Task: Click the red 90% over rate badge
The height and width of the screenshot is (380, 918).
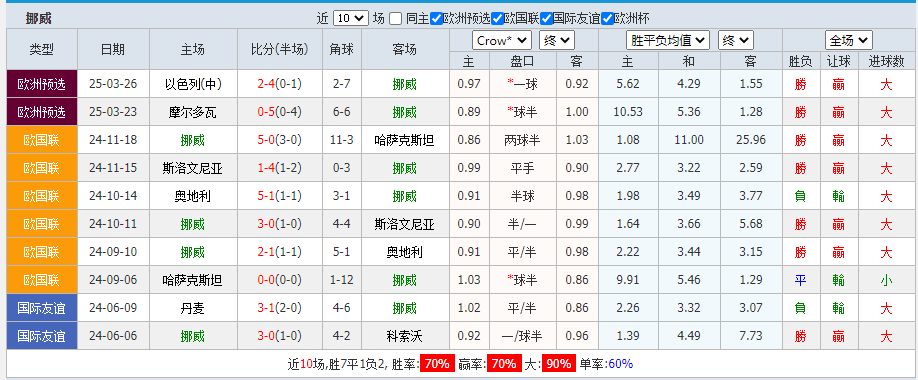Action: click(x=559, y=364)
